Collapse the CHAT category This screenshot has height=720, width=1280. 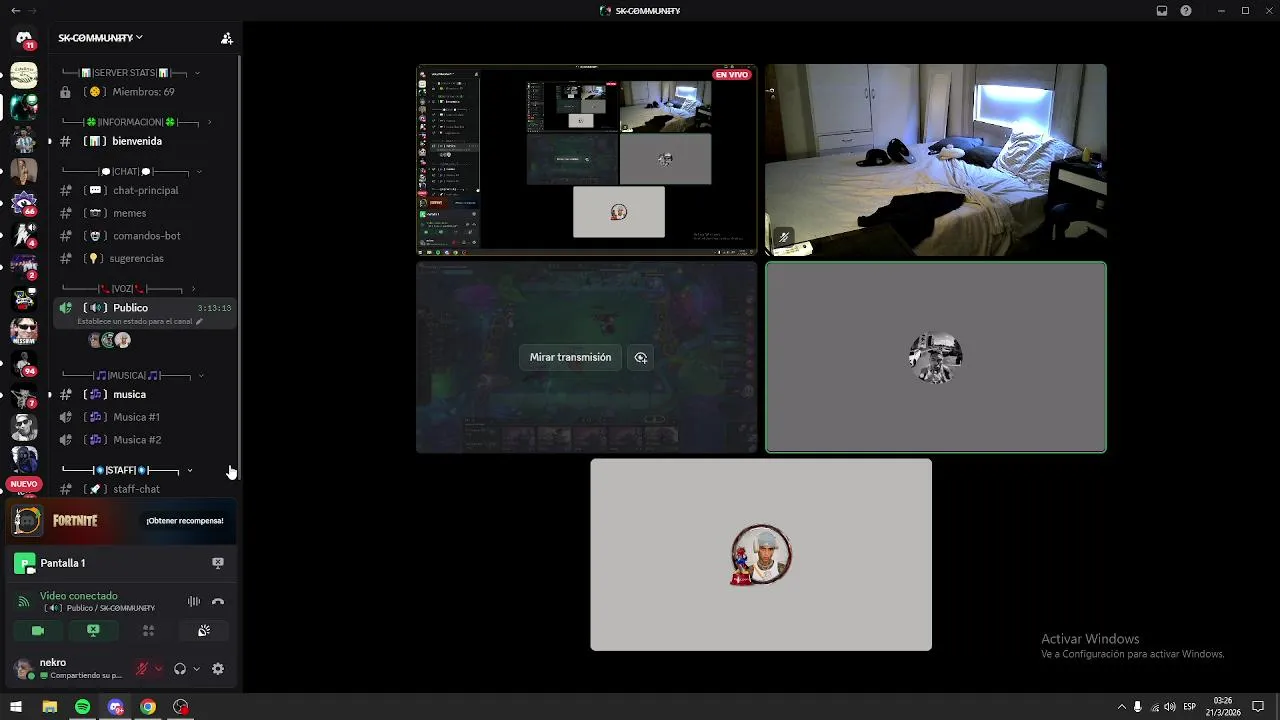click(131, 171)
